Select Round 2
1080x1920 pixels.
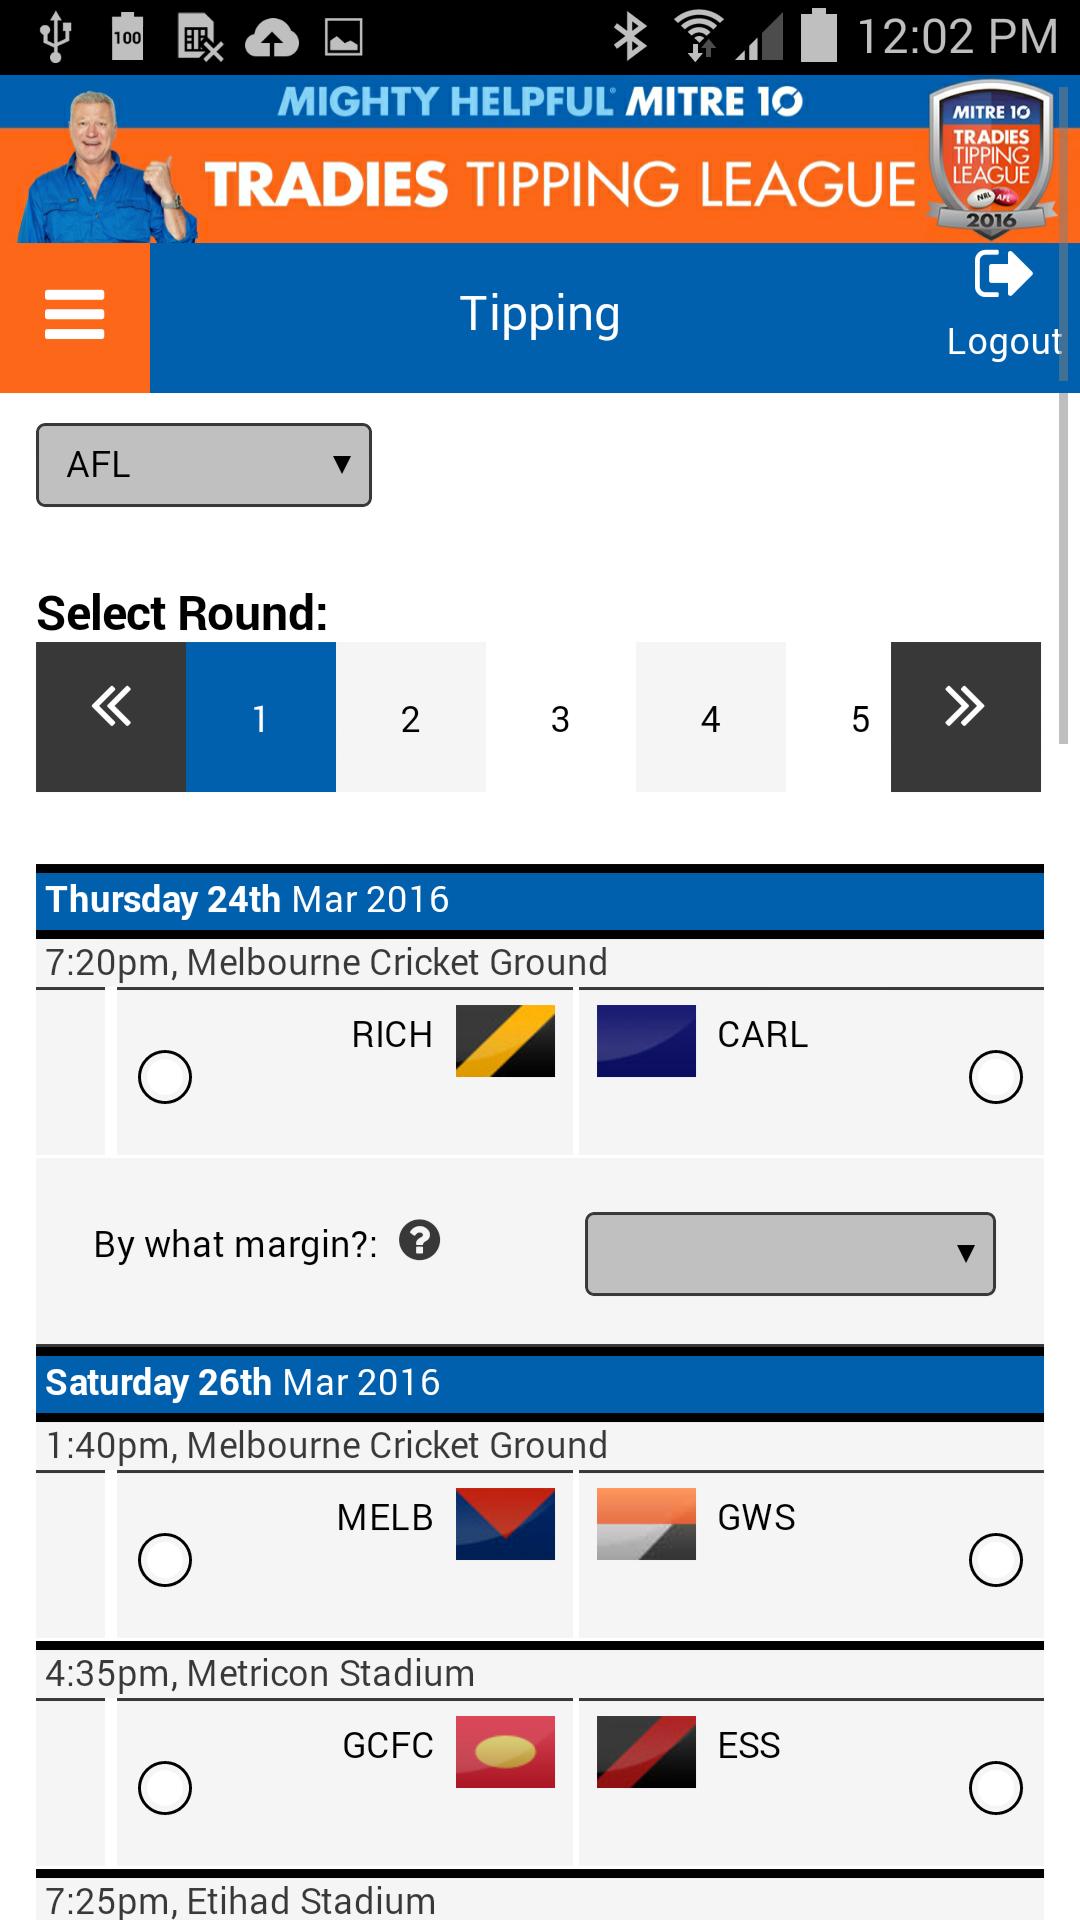(410, 716)
